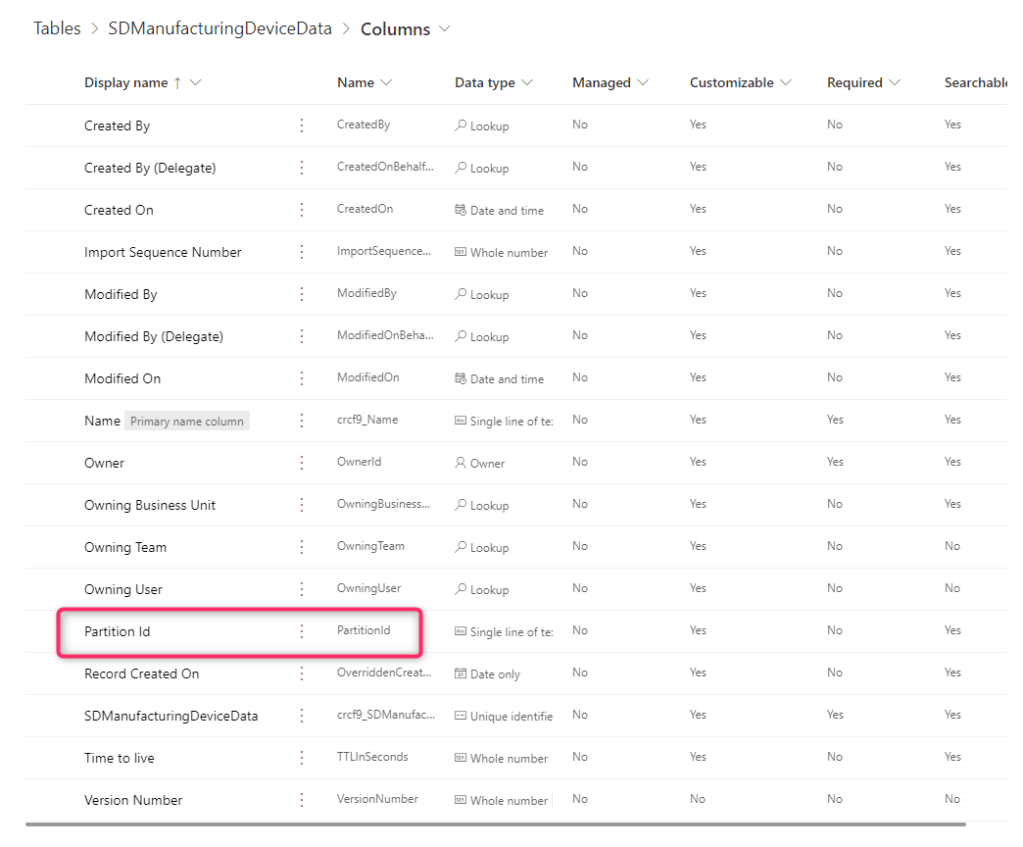Click more options for Import Sequence Number

coord(302,252)
